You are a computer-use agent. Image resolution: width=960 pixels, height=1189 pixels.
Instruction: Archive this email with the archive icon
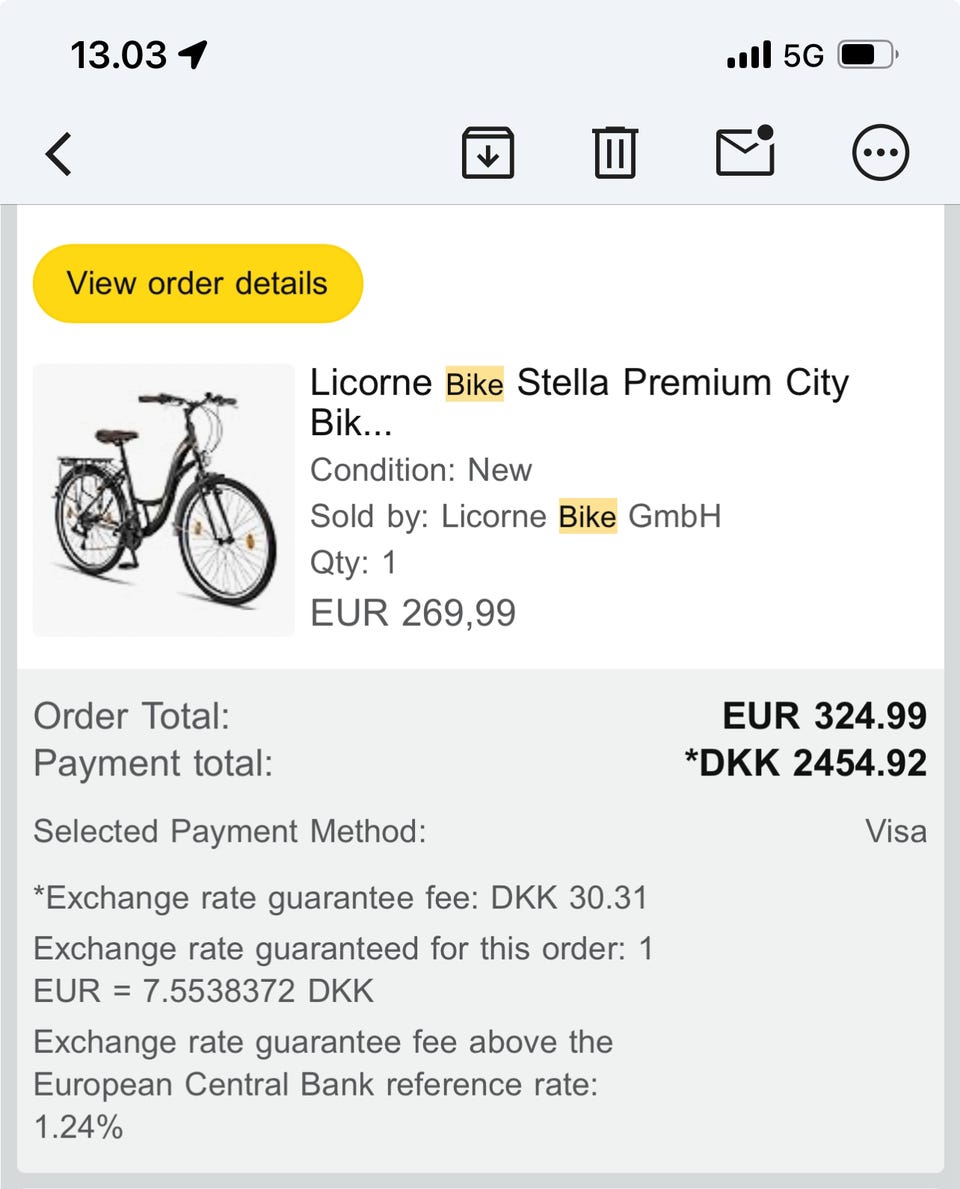(488, 154)
